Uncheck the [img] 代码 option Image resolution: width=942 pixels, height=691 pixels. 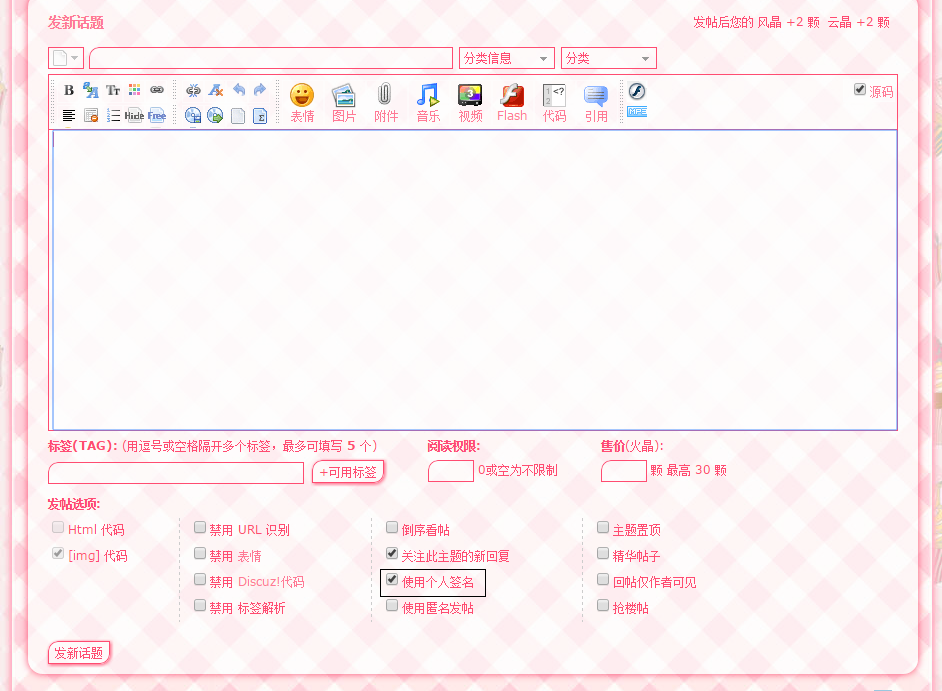[x=58, y=553]
